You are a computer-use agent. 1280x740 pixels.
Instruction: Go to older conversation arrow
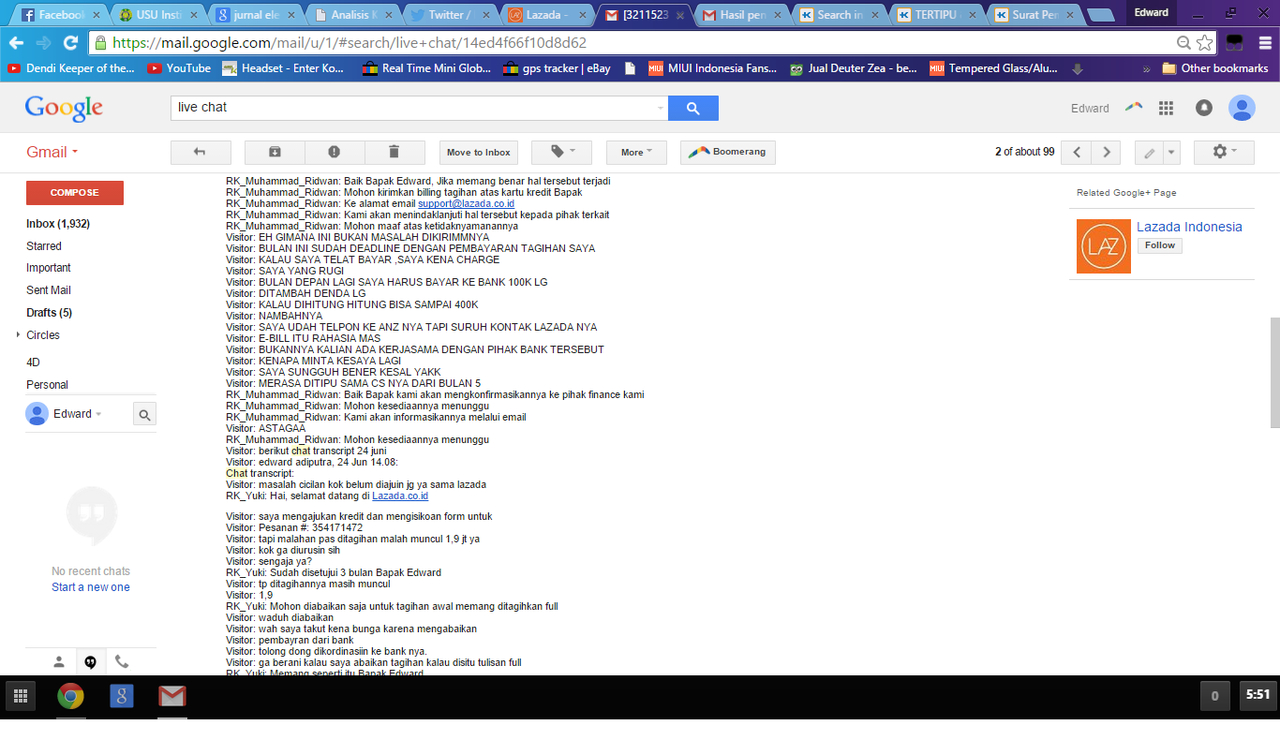click(1106, 152)
